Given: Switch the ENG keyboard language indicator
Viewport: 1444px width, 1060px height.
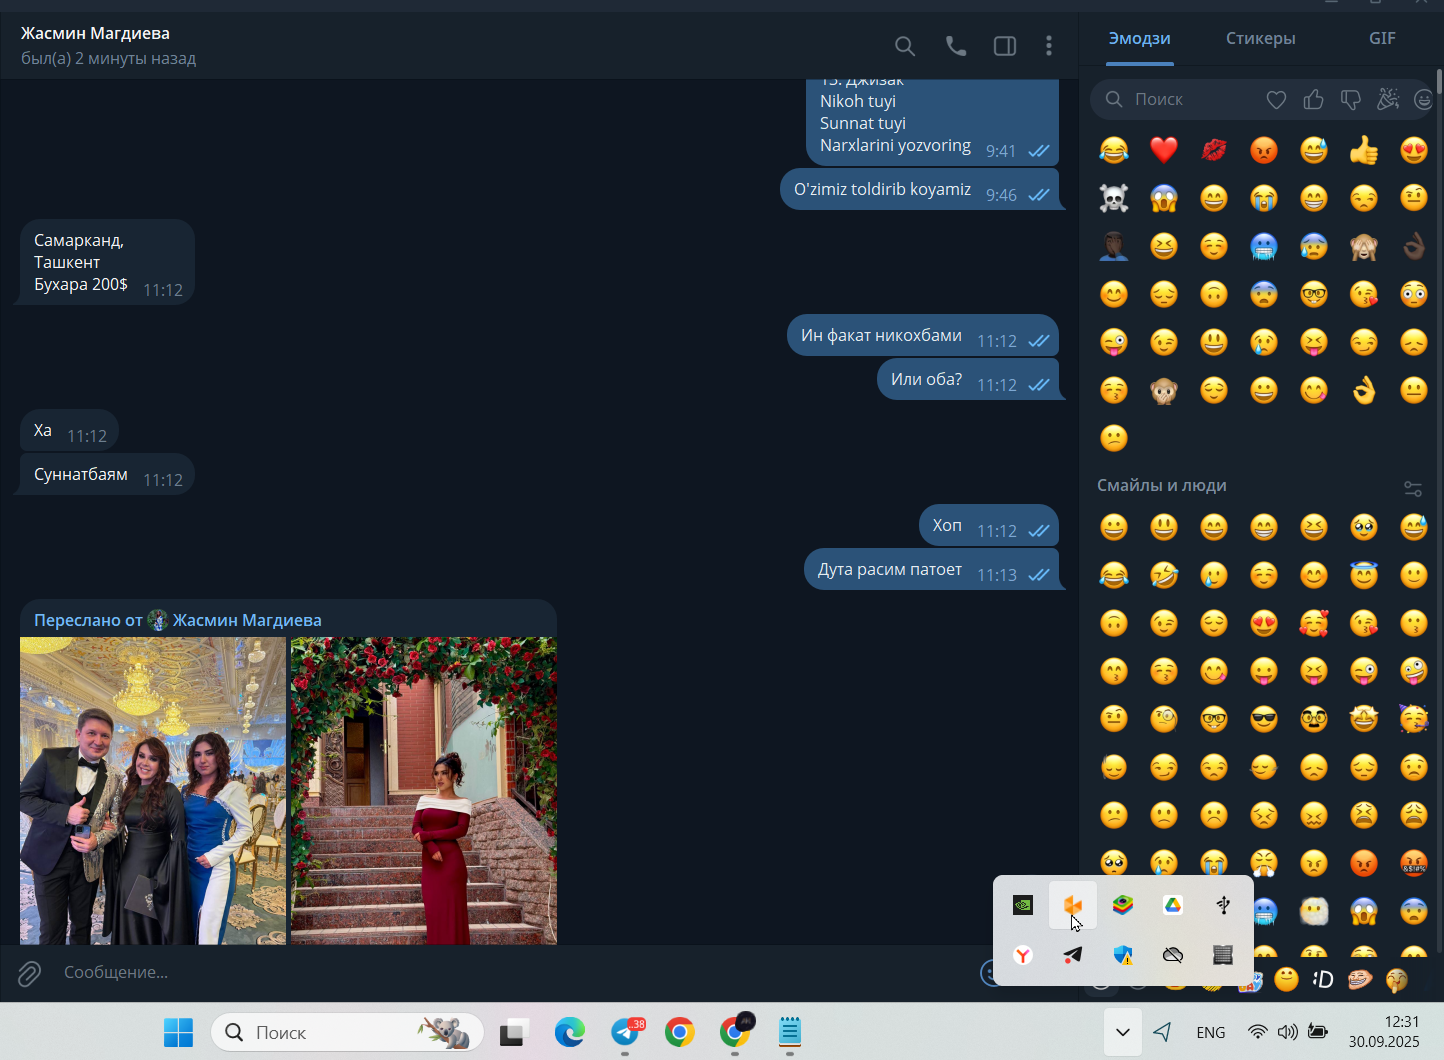Looking at the screenshot, I should point(1210,1032).
